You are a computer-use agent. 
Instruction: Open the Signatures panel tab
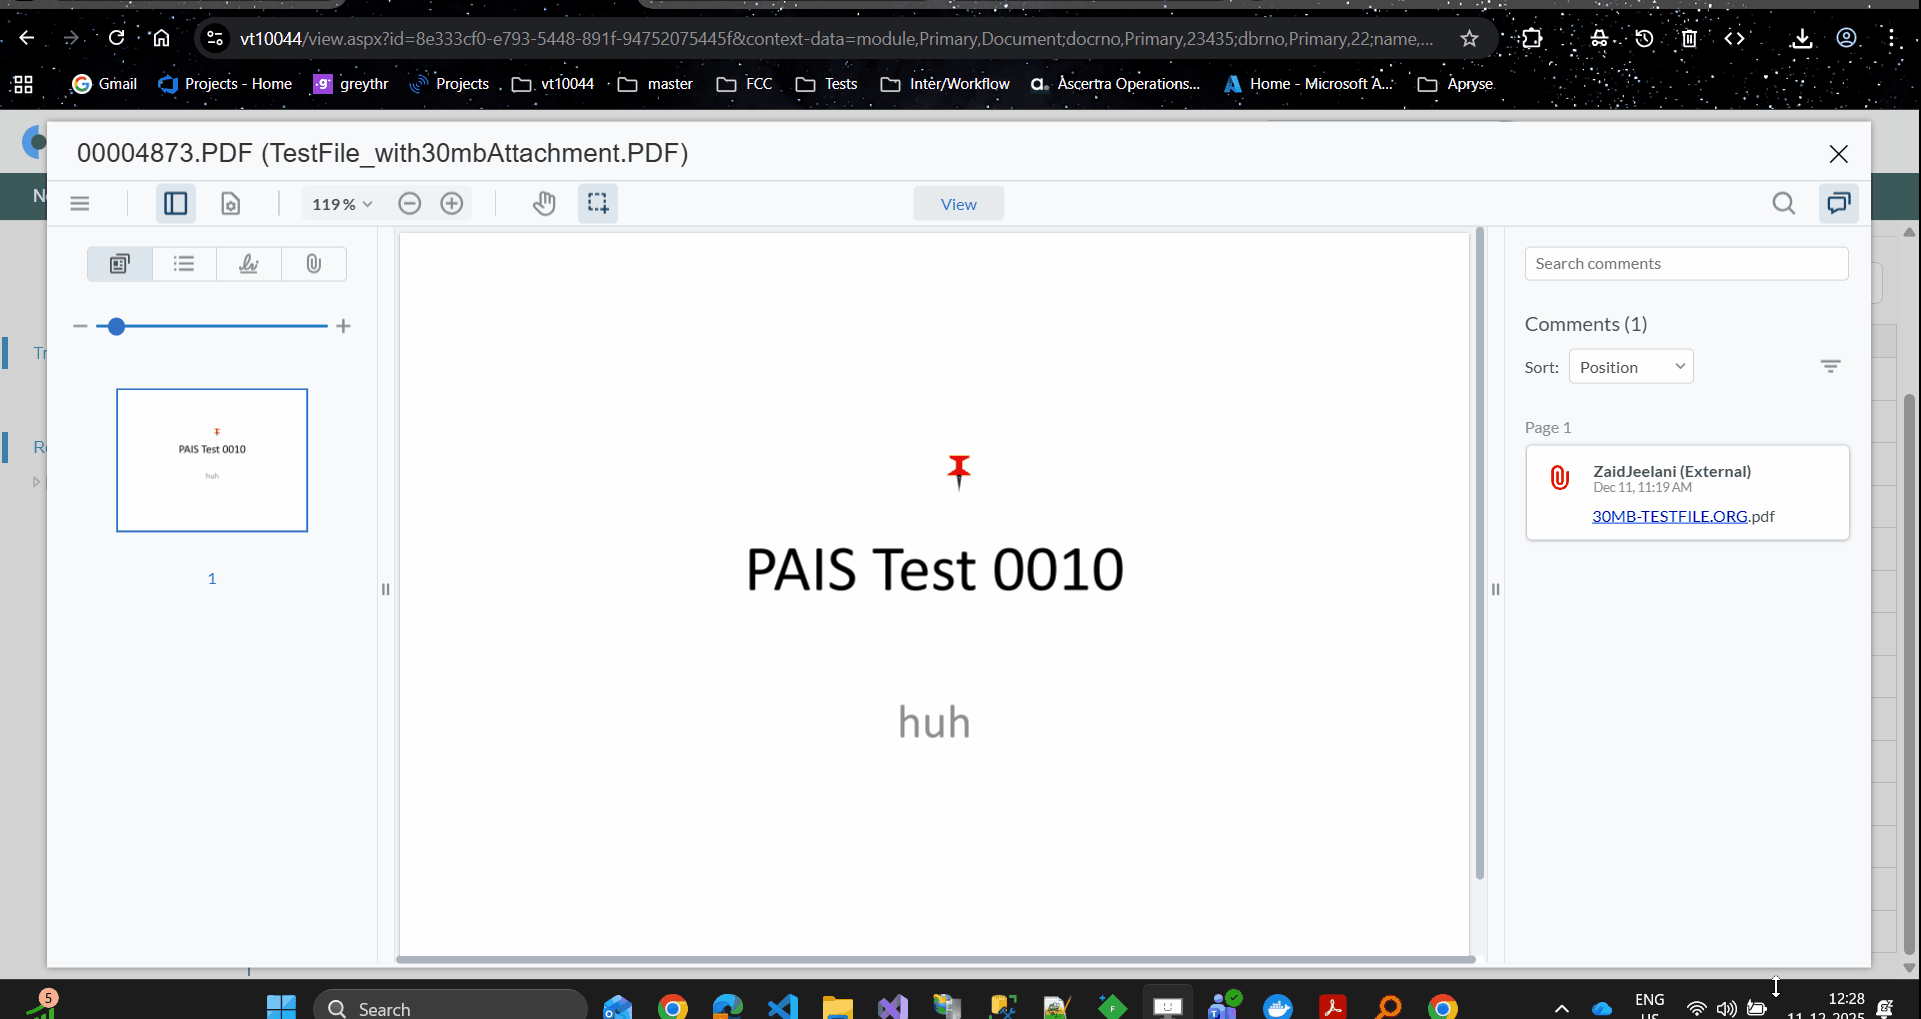pyautogui.click(x=249, y=264)
